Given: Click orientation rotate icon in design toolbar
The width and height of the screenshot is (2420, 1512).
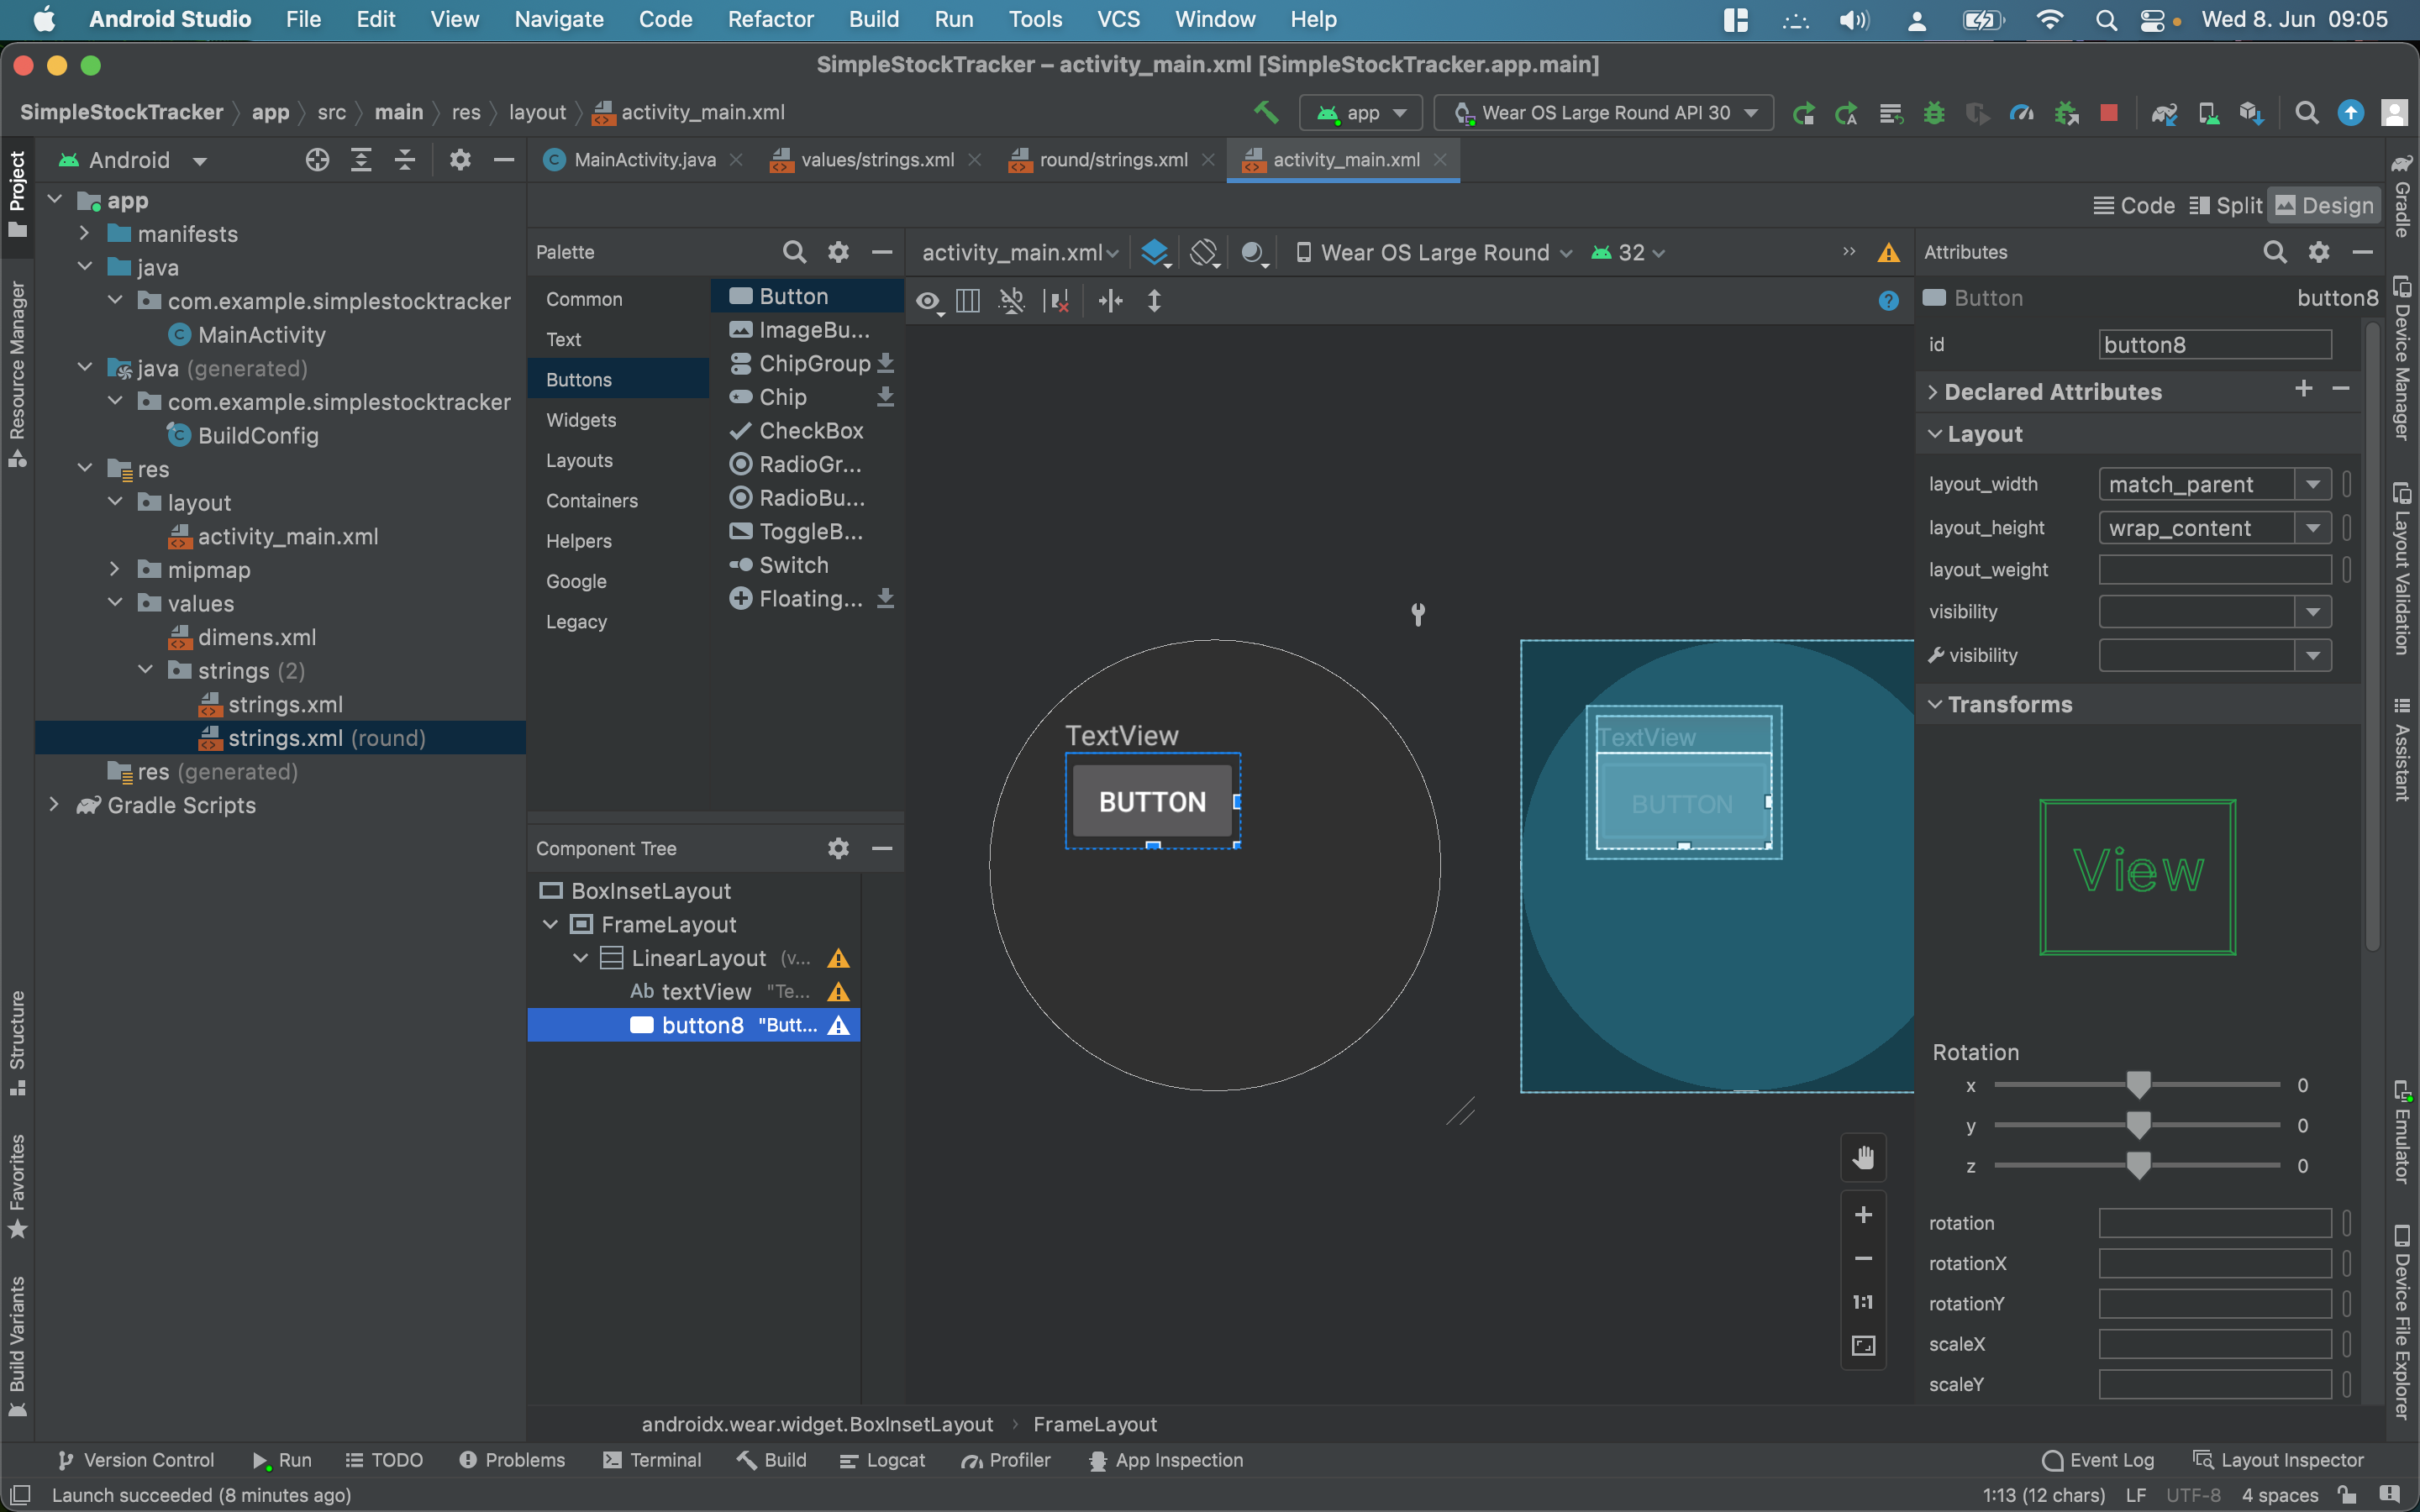Looking at the screenshot, I should (x=1204, y=252).
